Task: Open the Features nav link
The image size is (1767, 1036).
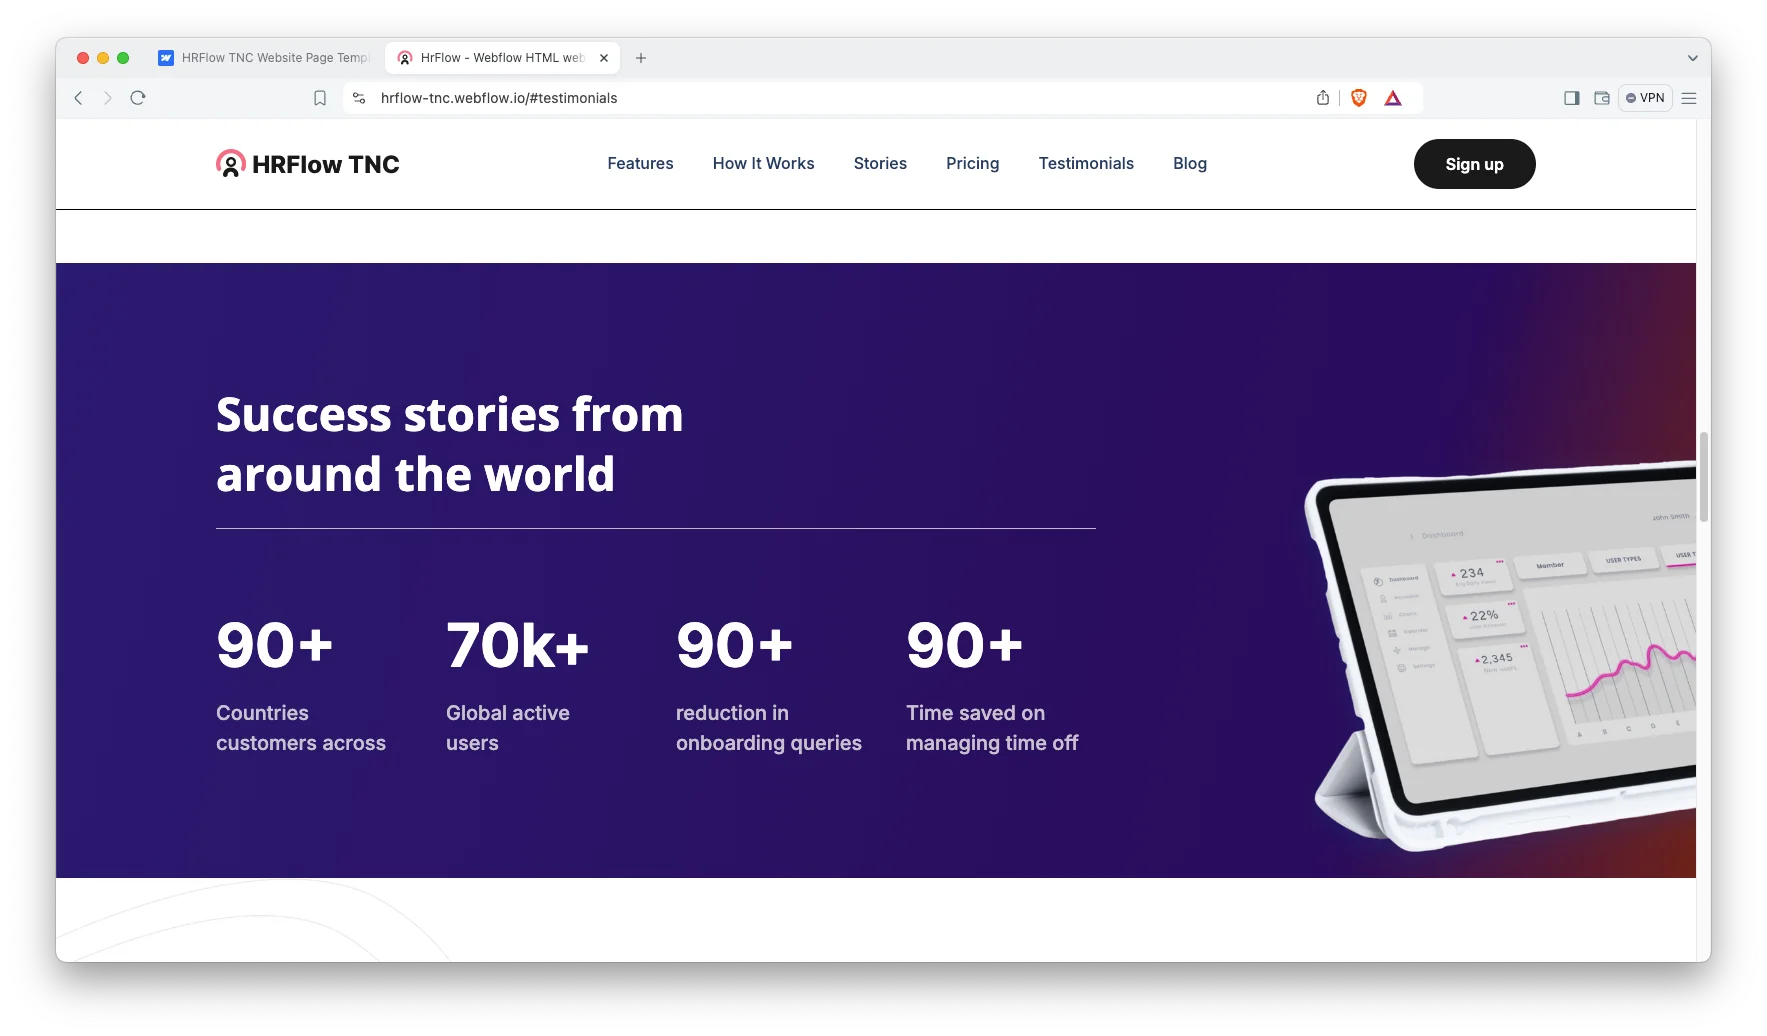Action: coord(640,163)
